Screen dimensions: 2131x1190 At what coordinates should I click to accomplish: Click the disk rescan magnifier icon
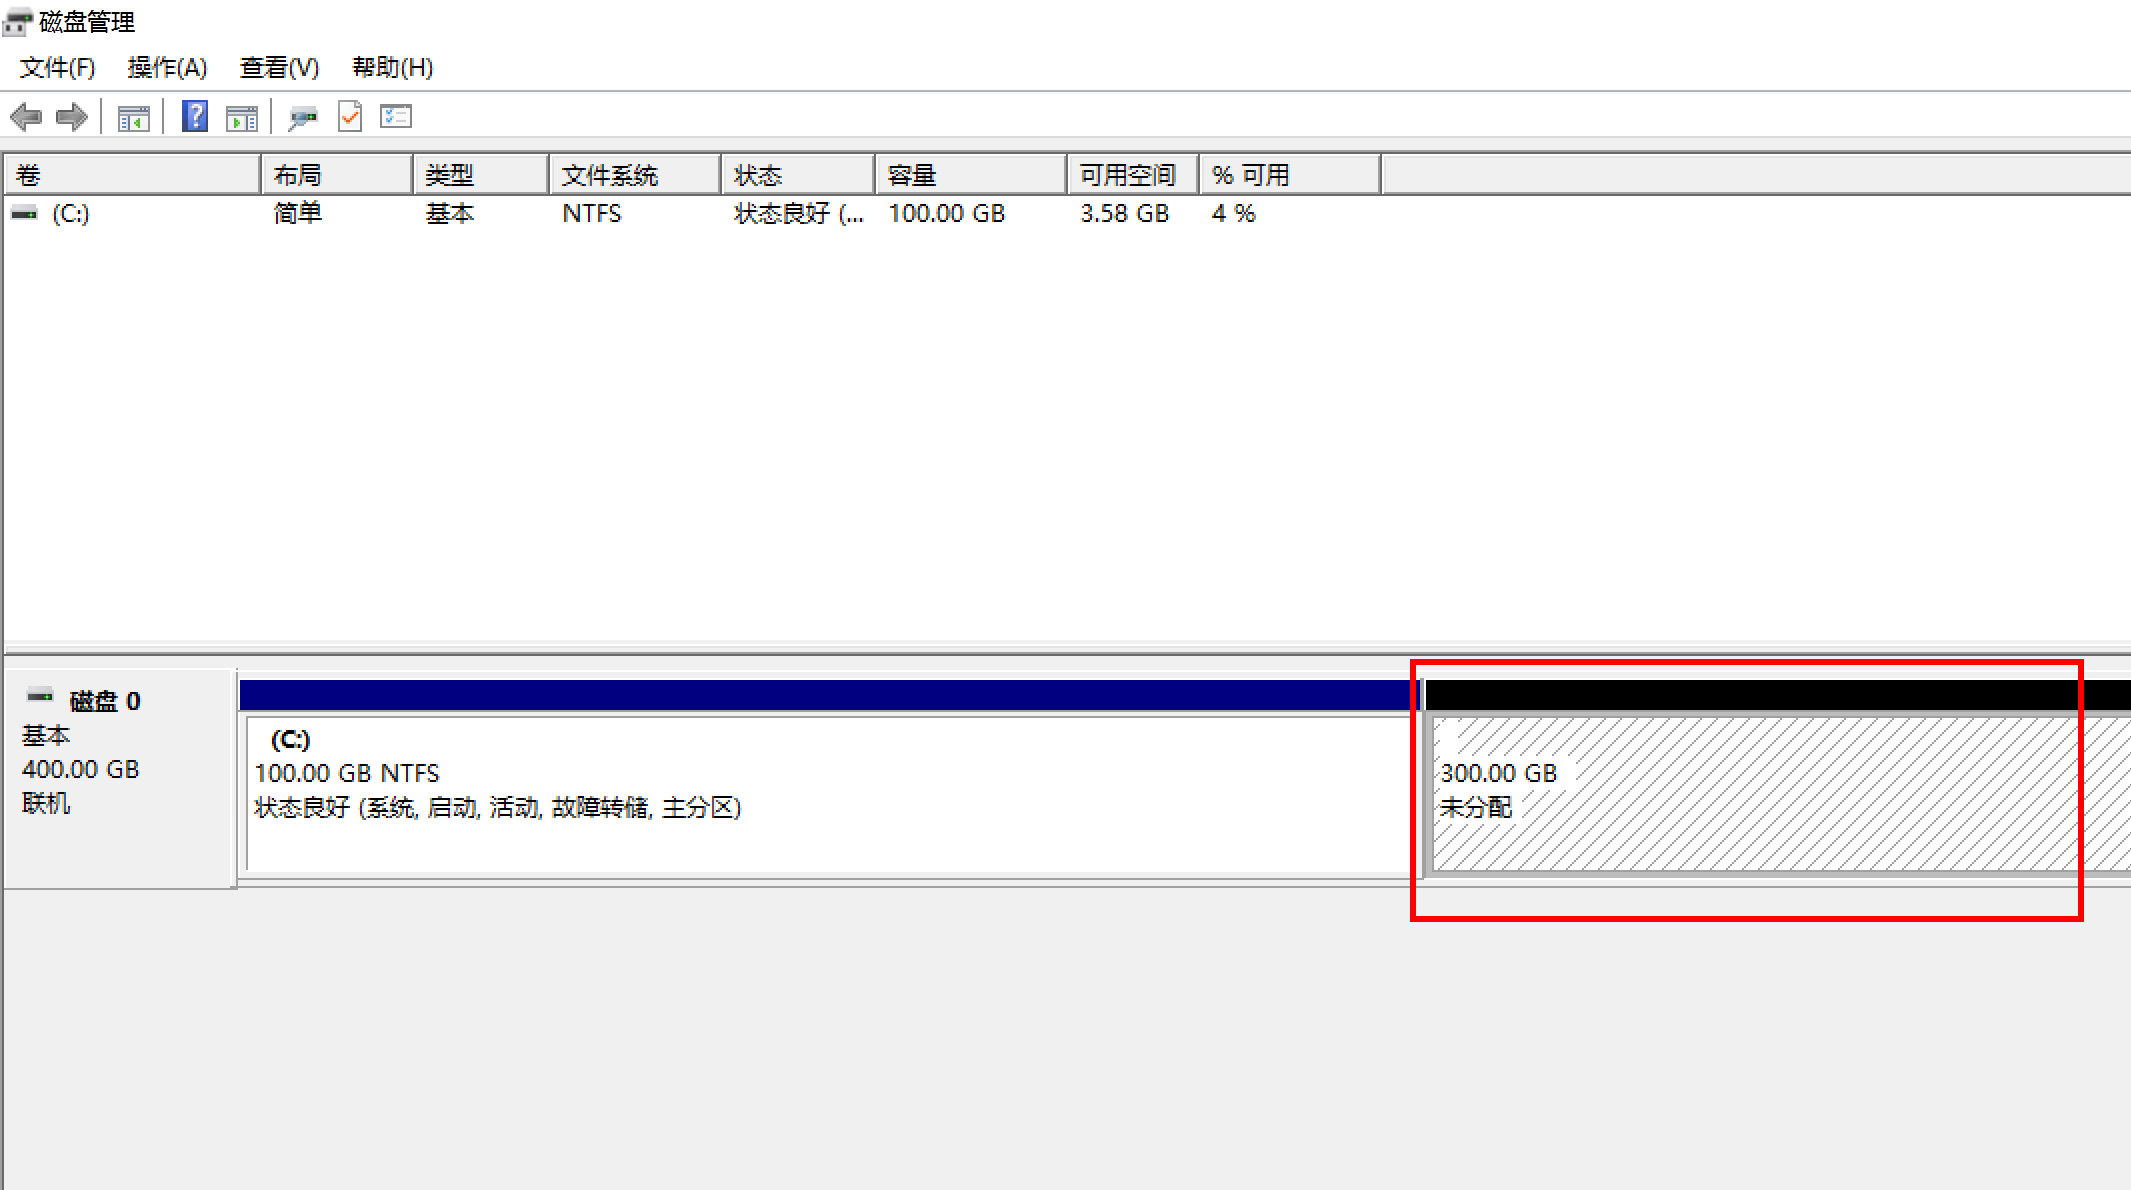pyautogui.click(x=302, y=118)
